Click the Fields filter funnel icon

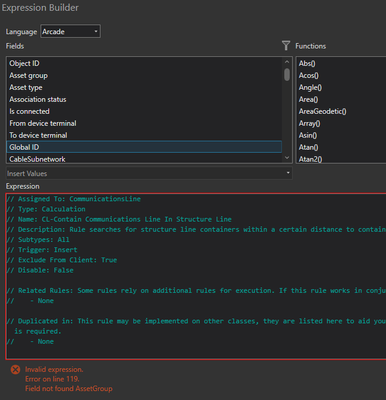click(286, 46)
